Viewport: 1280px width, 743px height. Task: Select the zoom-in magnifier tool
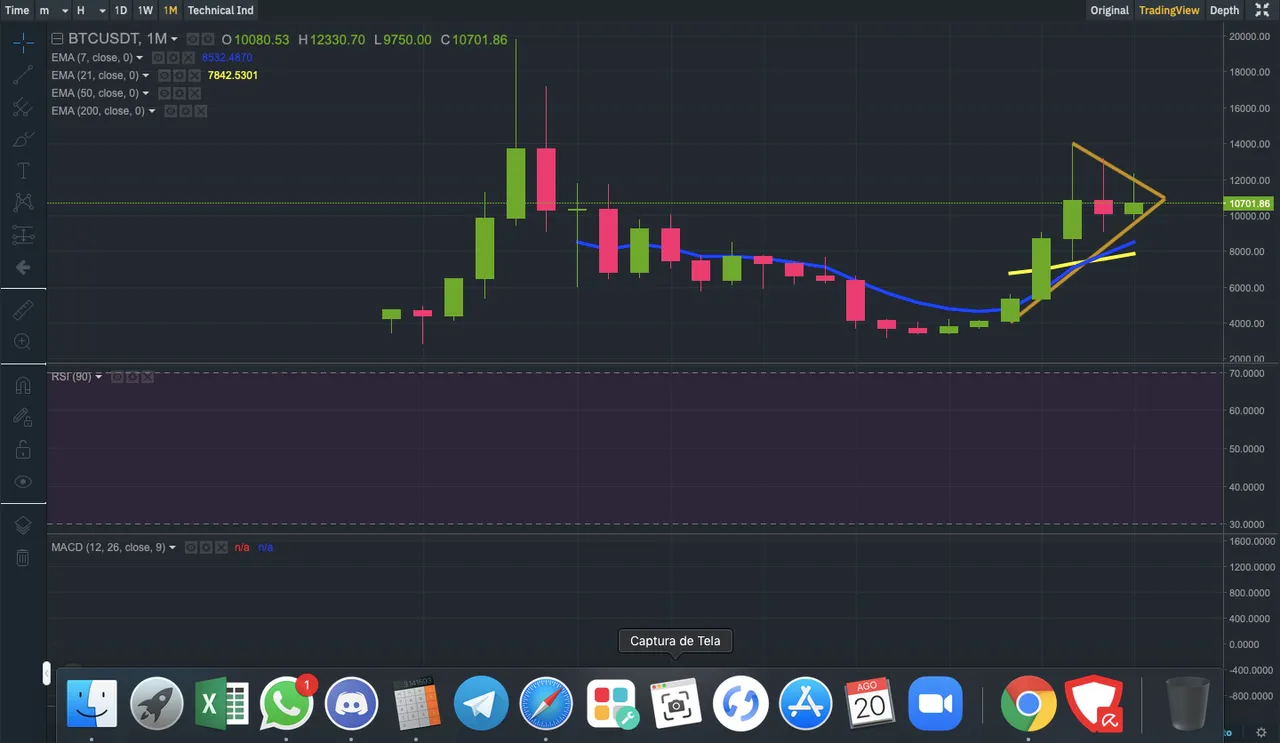(23, 342)
